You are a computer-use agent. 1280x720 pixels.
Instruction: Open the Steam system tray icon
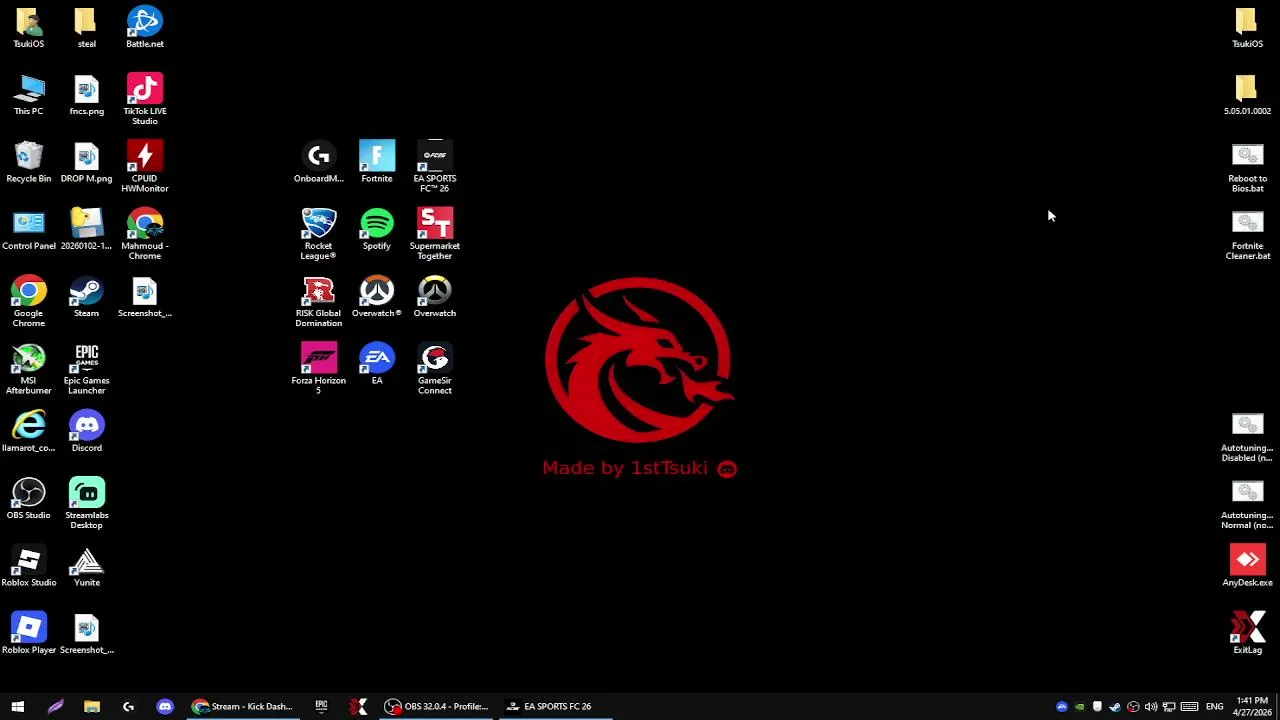(x=1115, y=707)
